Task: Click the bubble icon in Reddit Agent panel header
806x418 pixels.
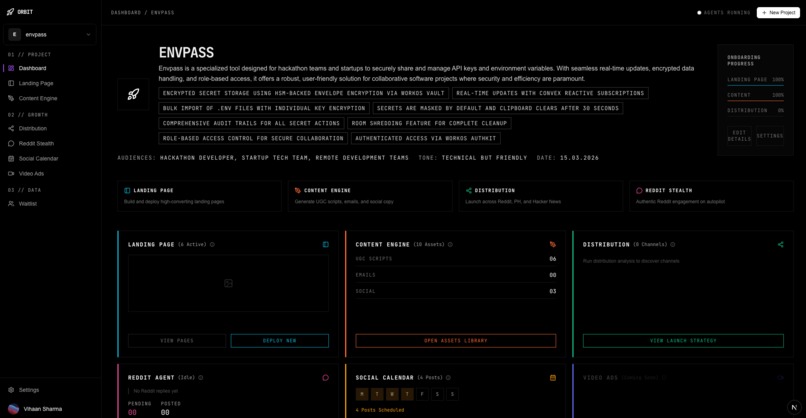Action: coord(325,377)
